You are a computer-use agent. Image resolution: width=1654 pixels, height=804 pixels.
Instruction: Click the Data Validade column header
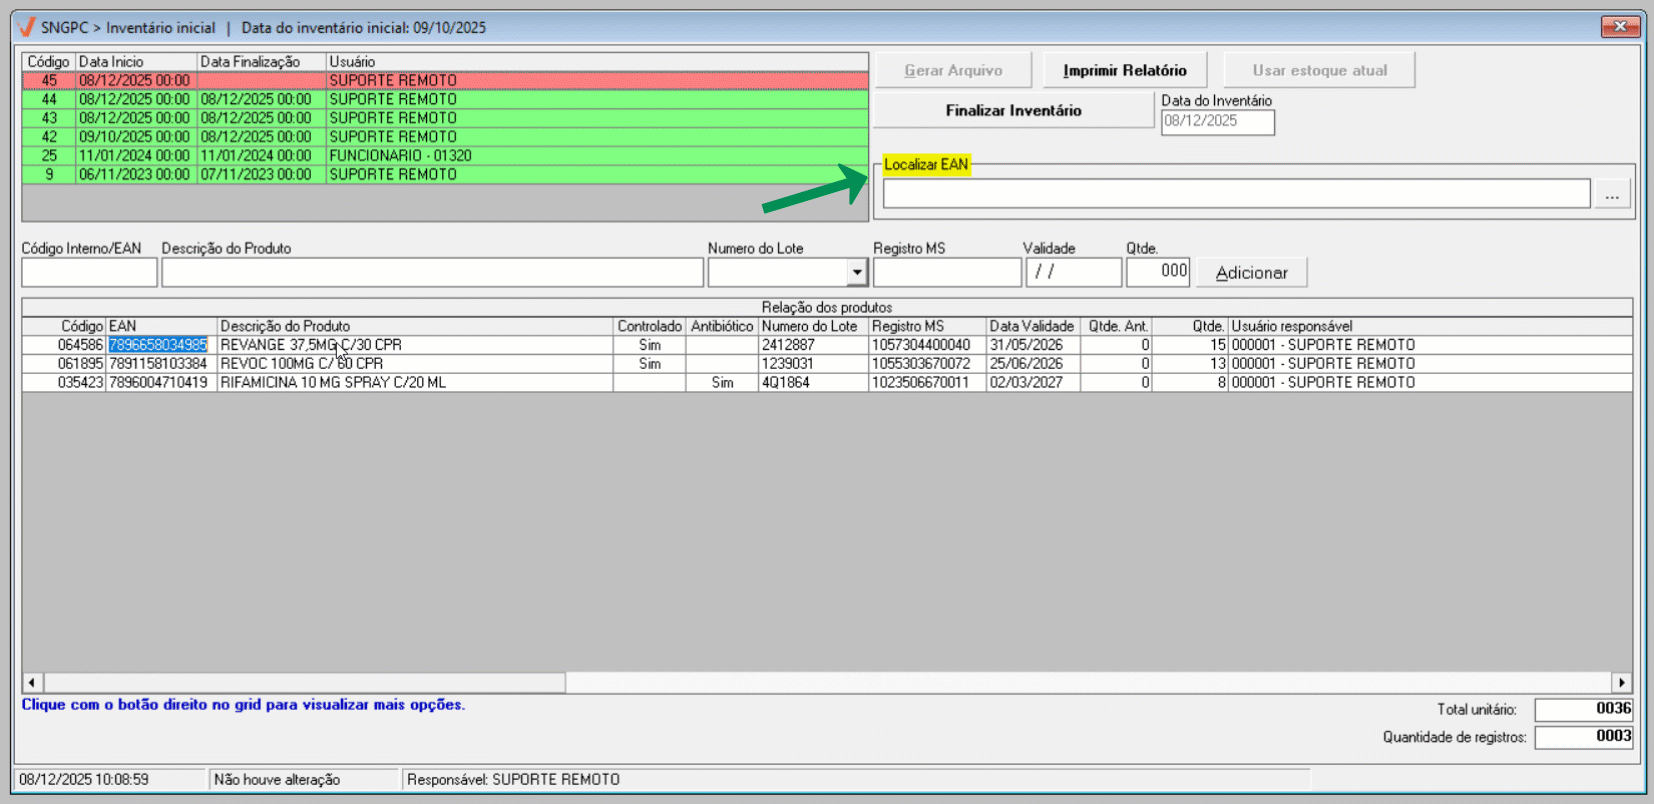[x=1031, y=326]
